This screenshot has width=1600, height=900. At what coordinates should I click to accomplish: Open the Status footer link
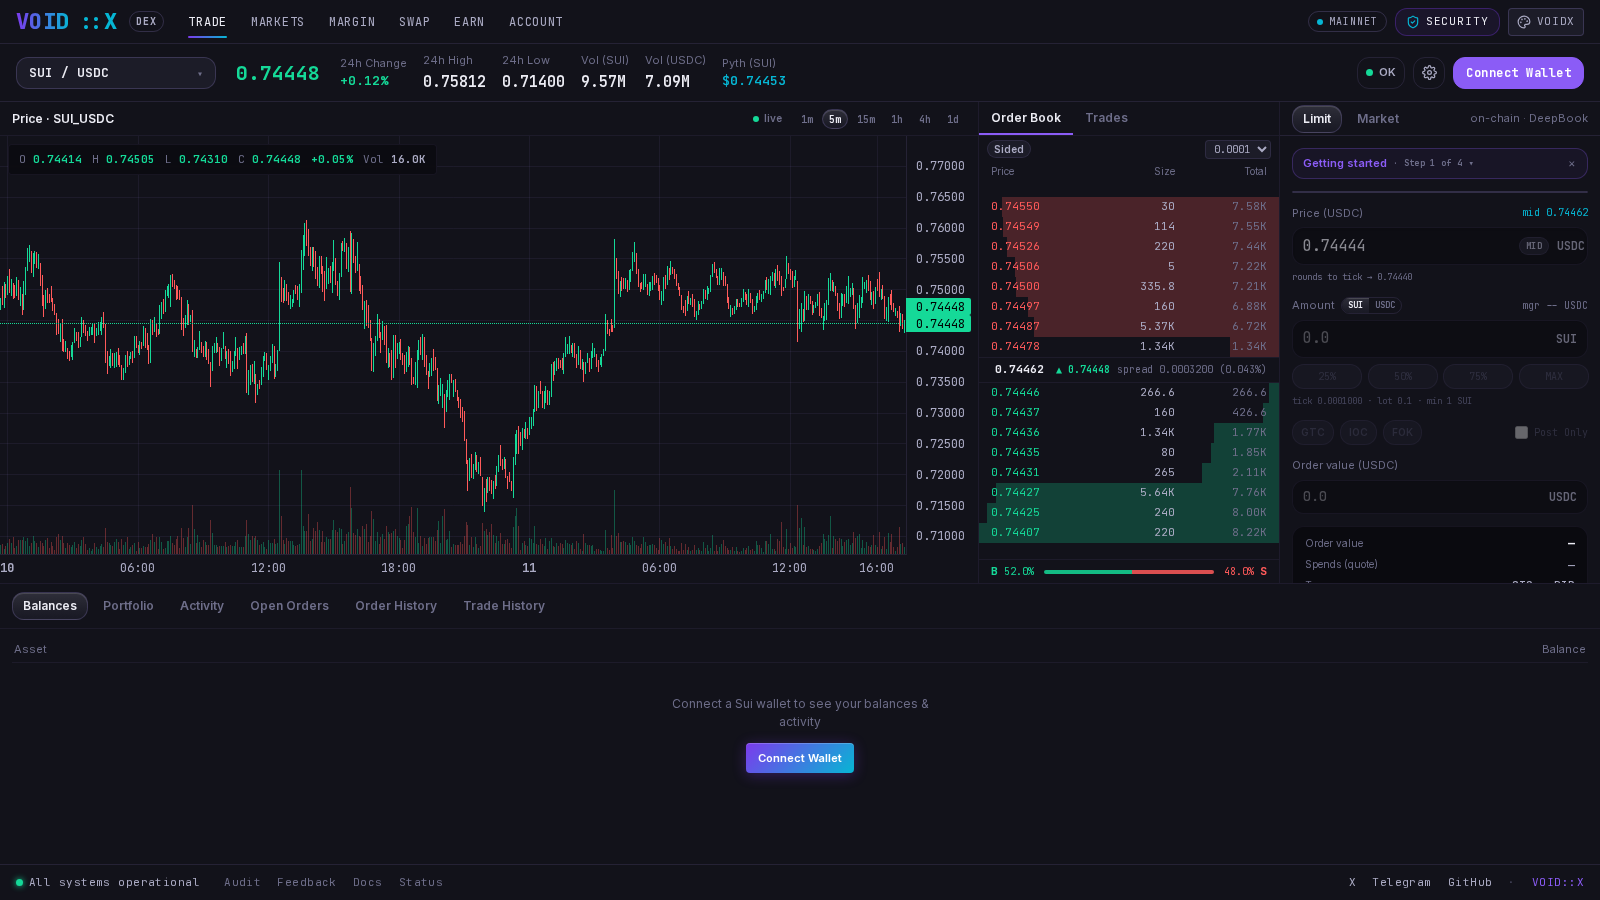[421, 882]
